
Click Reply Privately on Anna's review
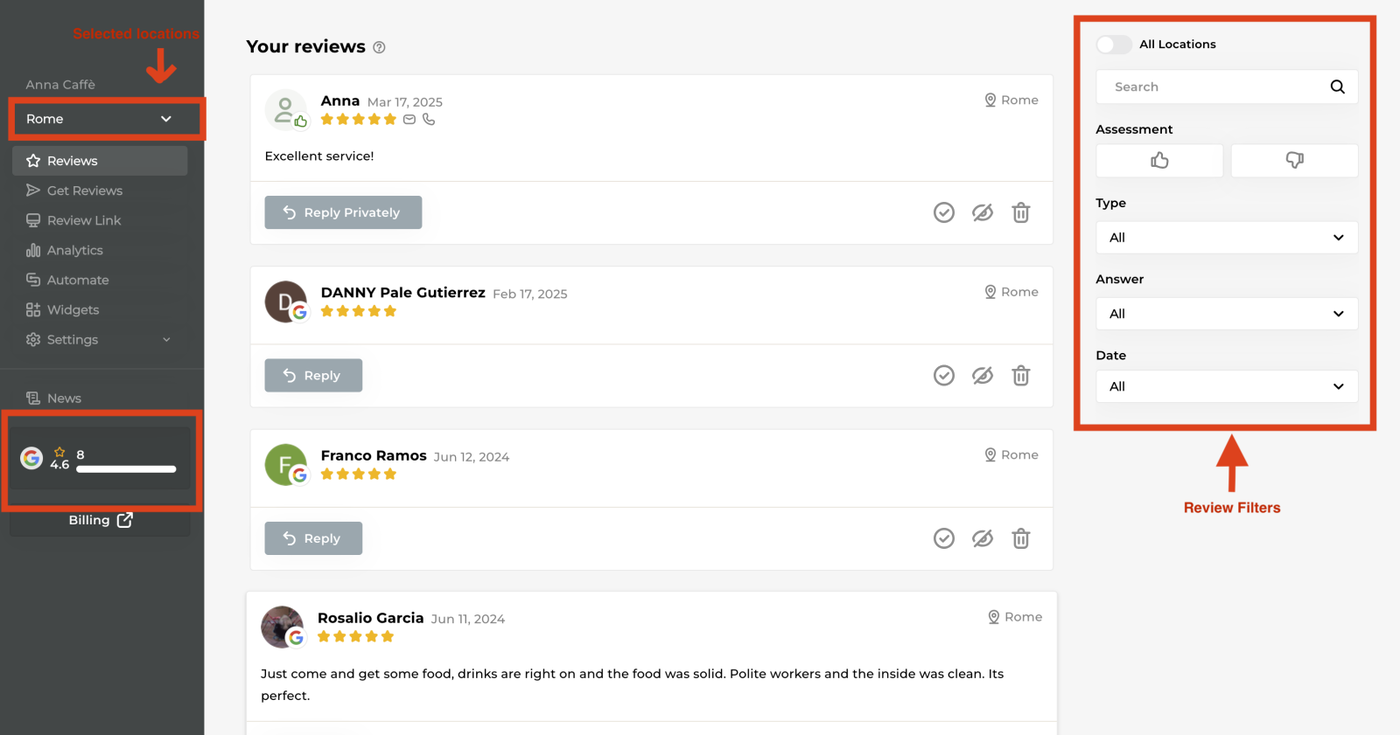343,212
